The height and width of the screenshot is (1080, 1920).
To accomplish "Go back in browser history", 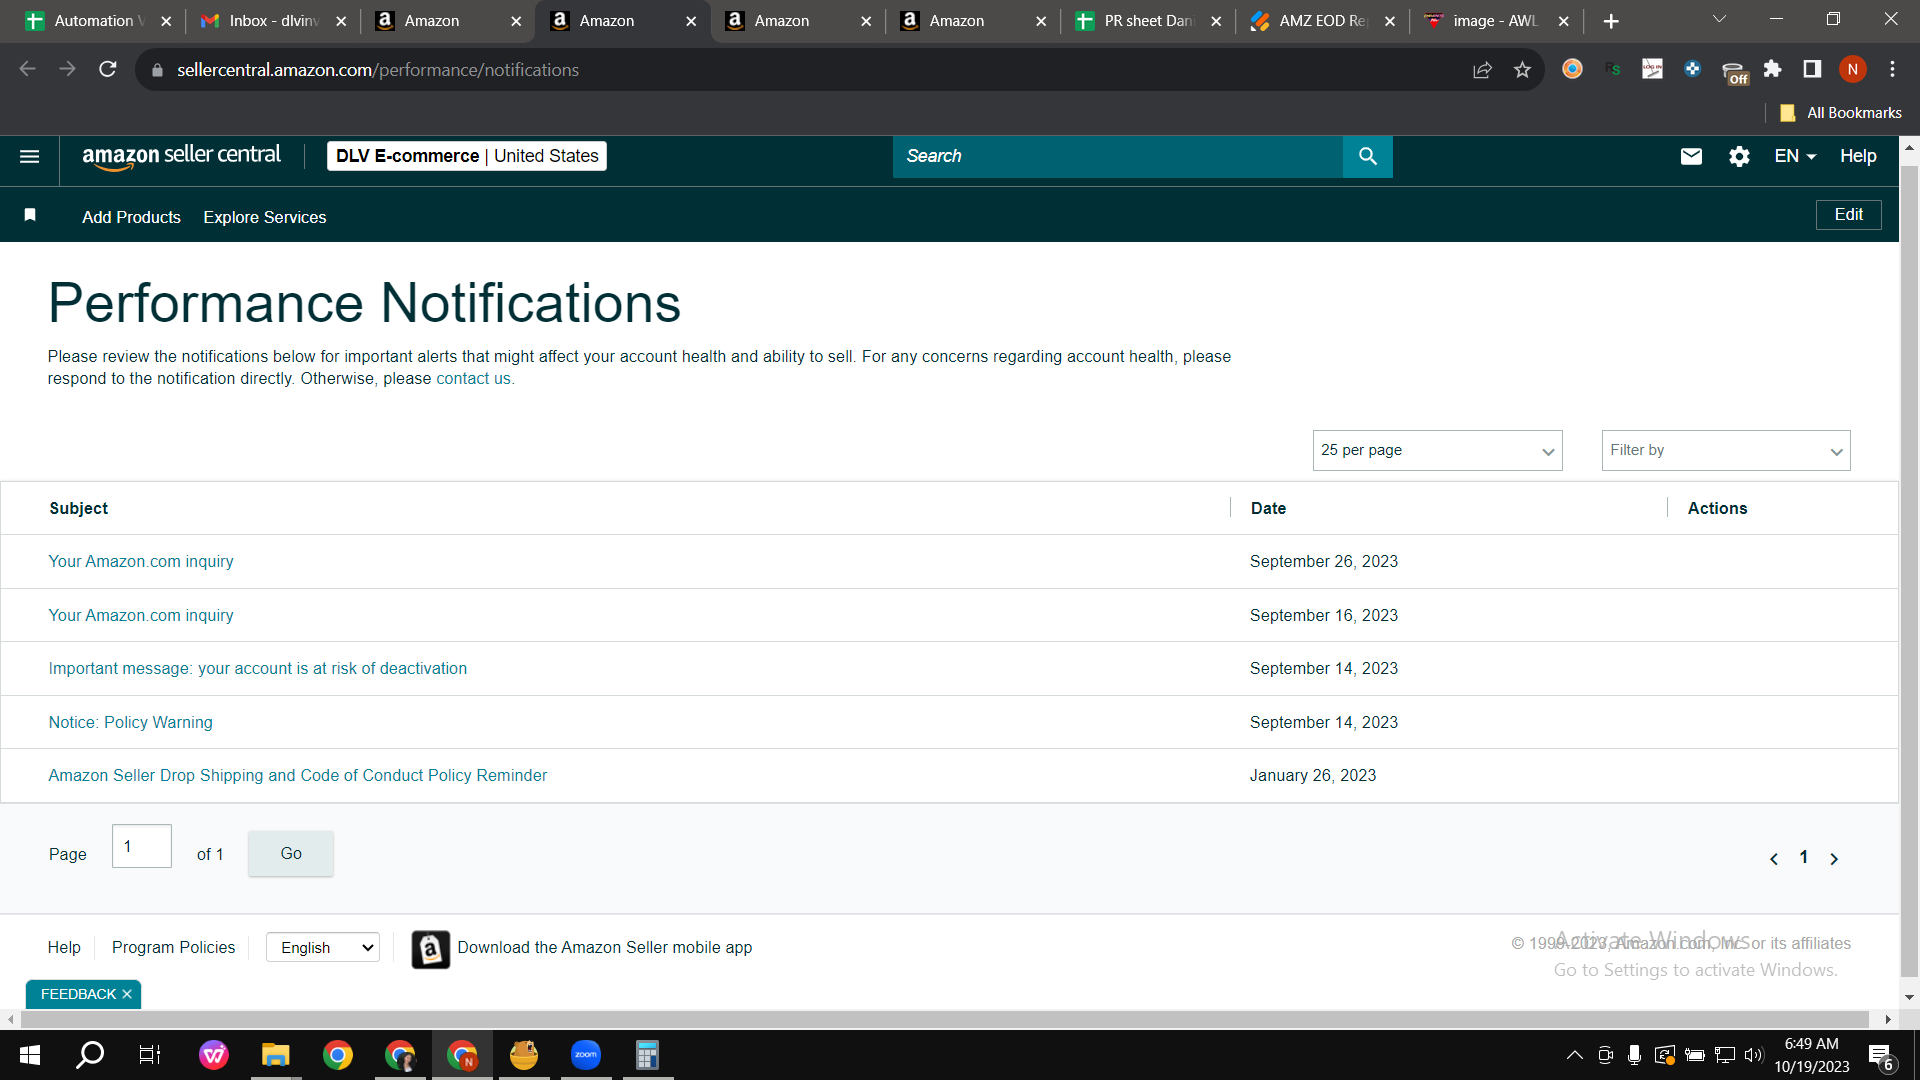I will click(28, 69).
